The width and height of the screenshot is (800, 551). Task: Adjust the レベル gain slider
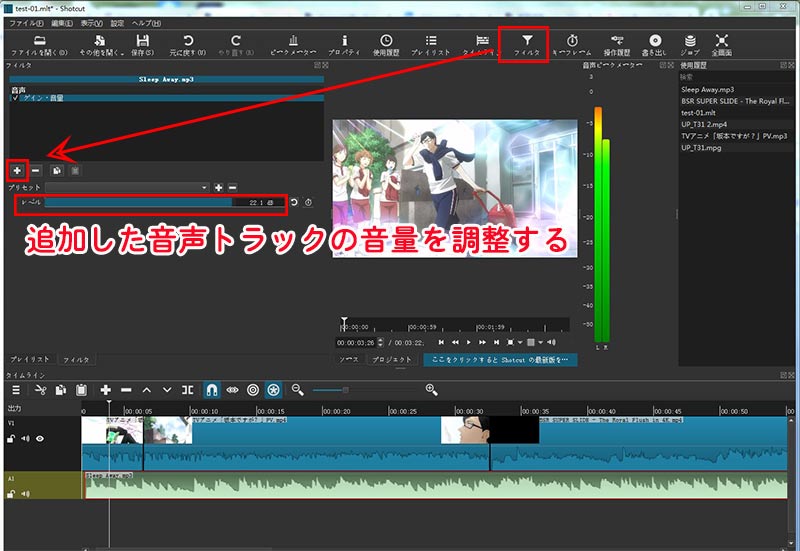point(165,203)
